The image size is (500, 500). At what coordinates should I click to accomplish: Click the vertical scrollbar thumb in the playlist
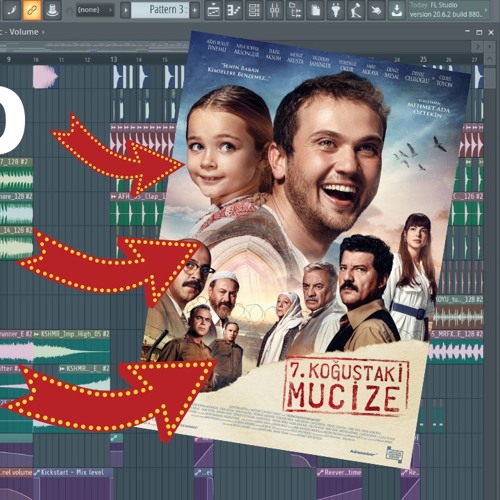point(490,77)
